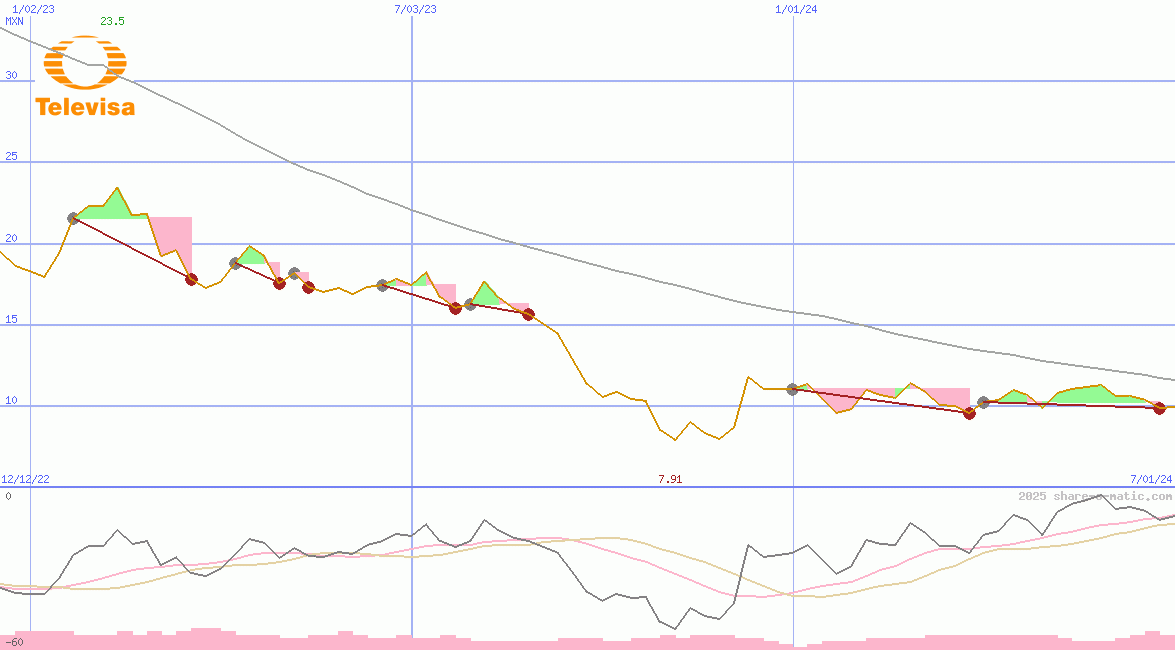Click the Televisa logo
1175x650 pixels.
click(85, 77)
